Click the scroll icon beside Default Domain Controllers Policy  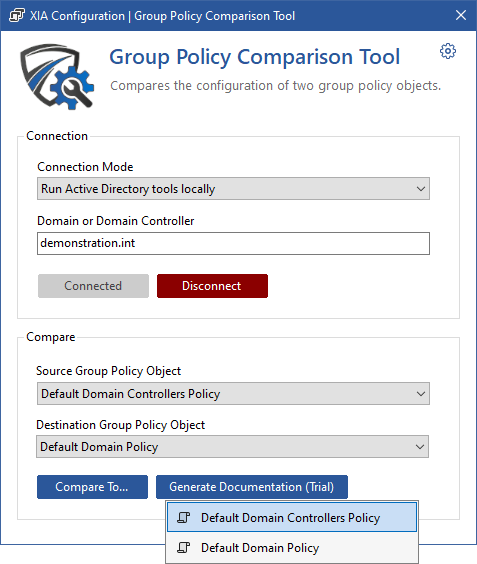point(183,518)
